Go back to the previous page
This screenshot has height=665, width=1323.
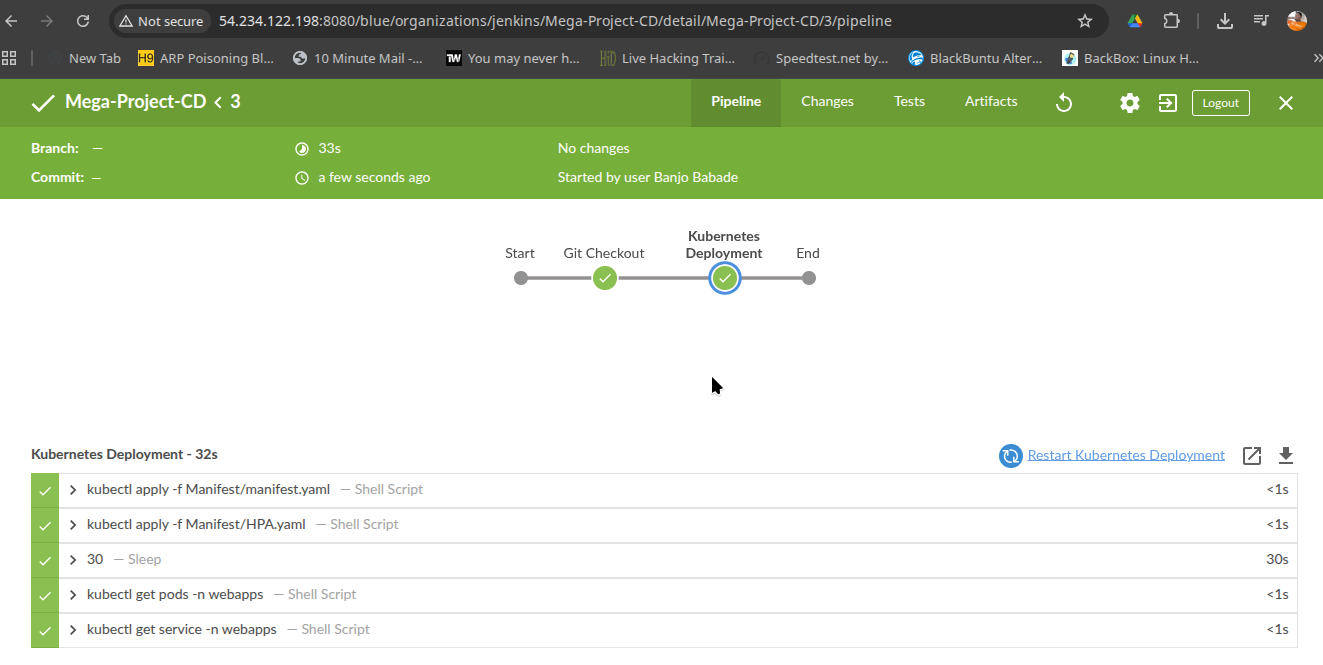(12, 21)
